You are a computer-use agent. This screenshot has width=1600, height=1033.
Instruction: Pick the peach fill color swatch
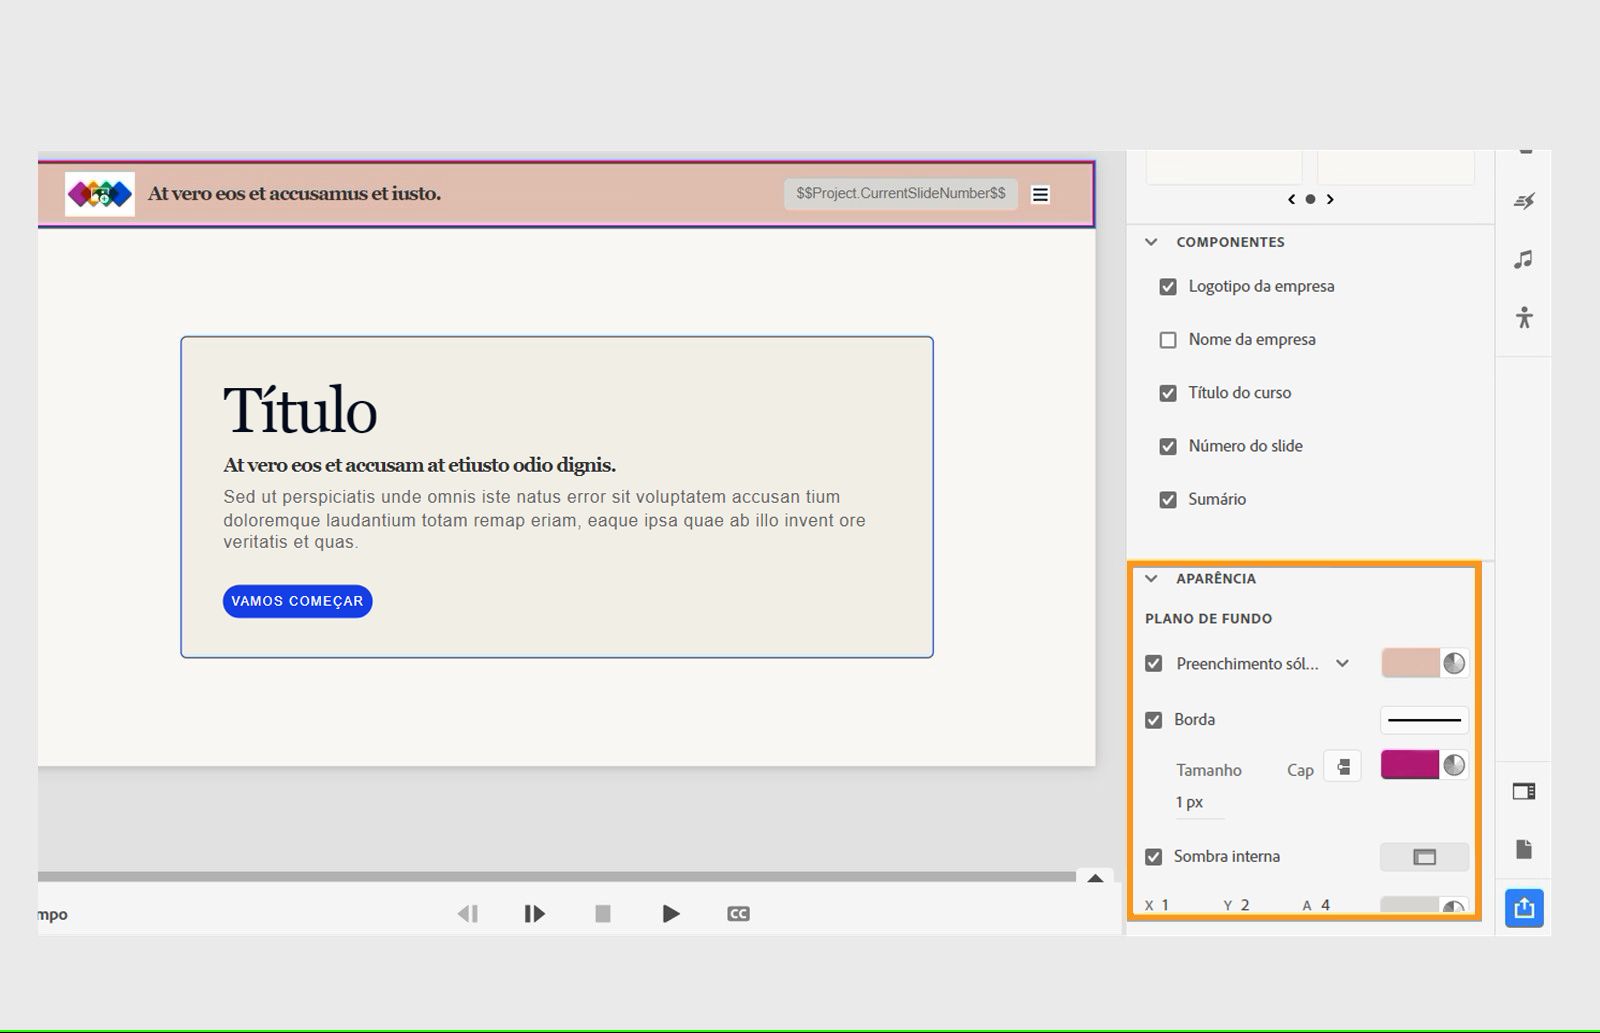point(1411,663)
